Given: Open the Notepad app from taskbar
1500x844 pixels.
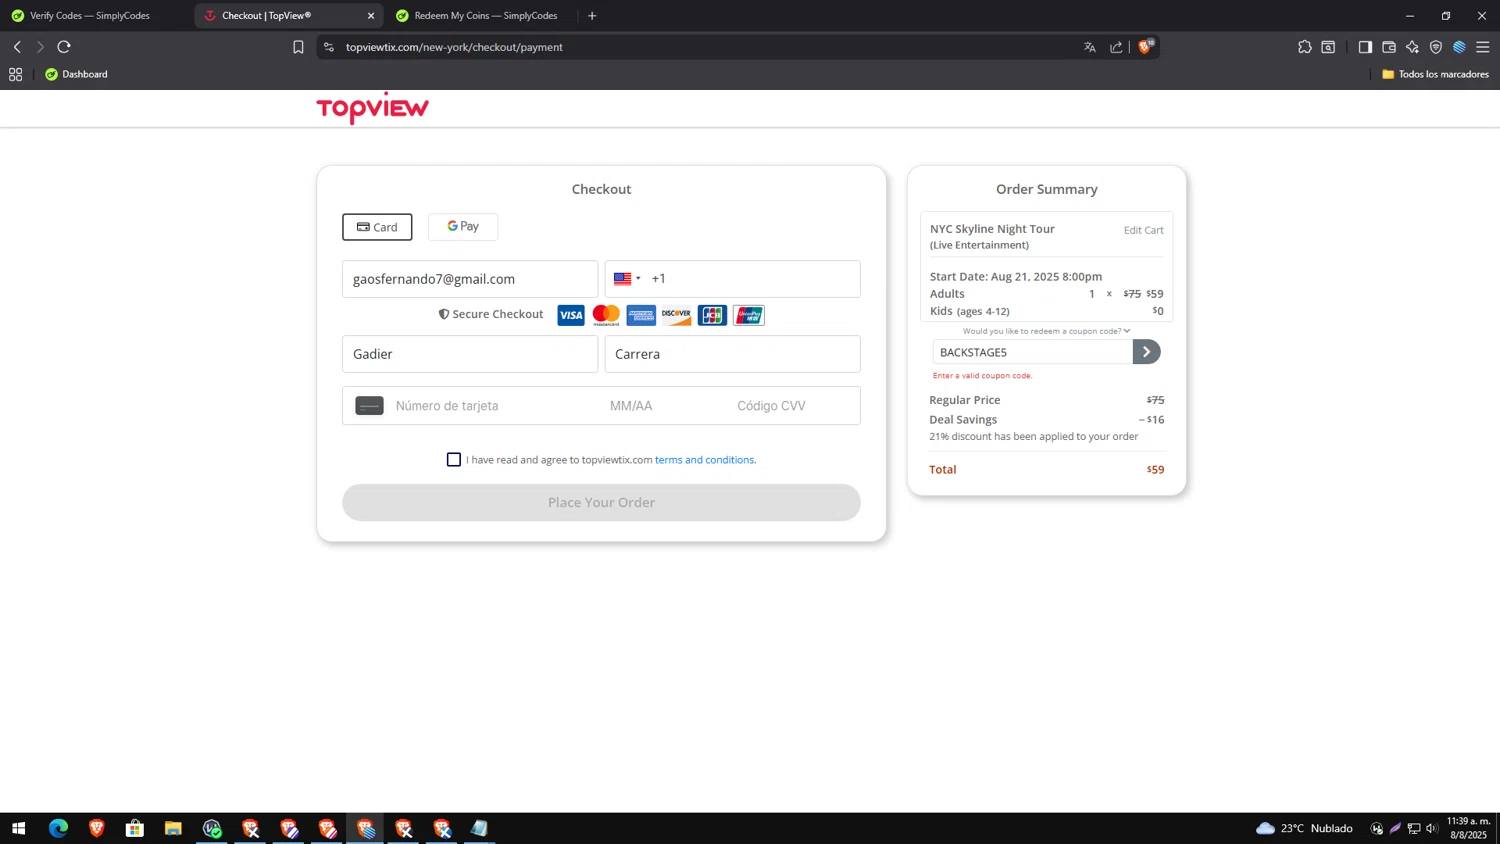Looking at the screenshot, I should tap(480, 828).
